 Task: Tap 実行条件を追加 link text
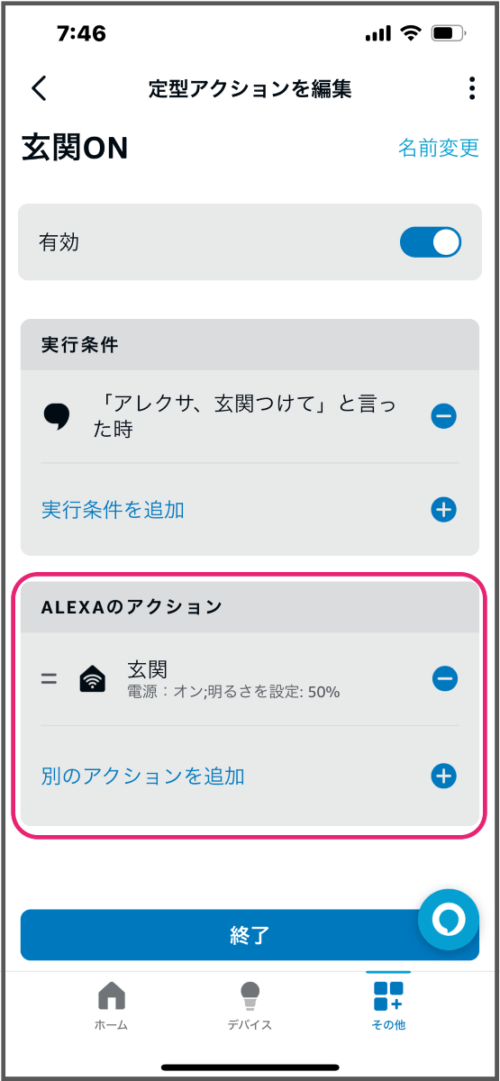112,510
